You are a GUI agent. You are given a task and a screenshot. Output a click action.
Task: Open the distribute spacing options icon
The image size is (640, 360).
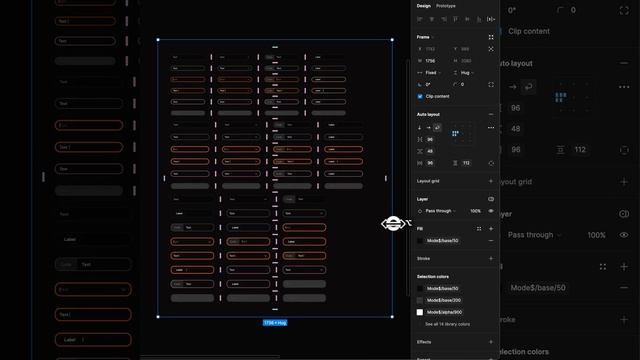tap(491, 19)
